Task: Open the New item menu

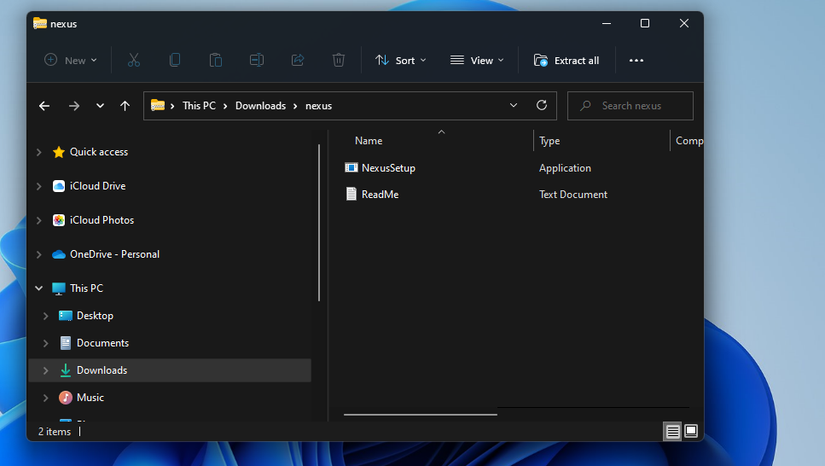Action: click(70, 60)
